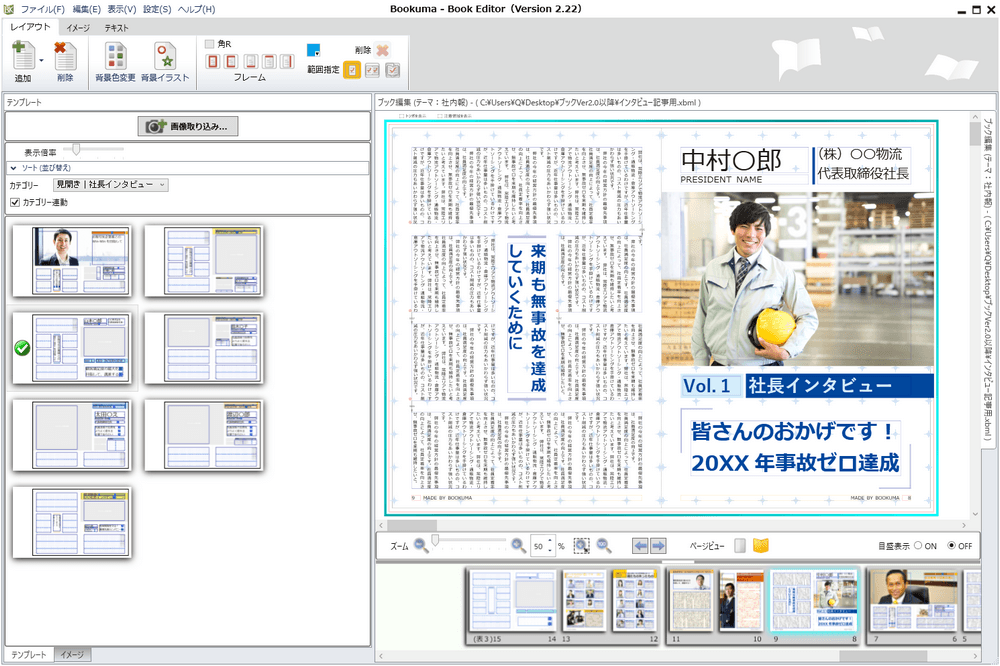
Task: Click the blue next-page arrow icon
Action: pos(658,545)
